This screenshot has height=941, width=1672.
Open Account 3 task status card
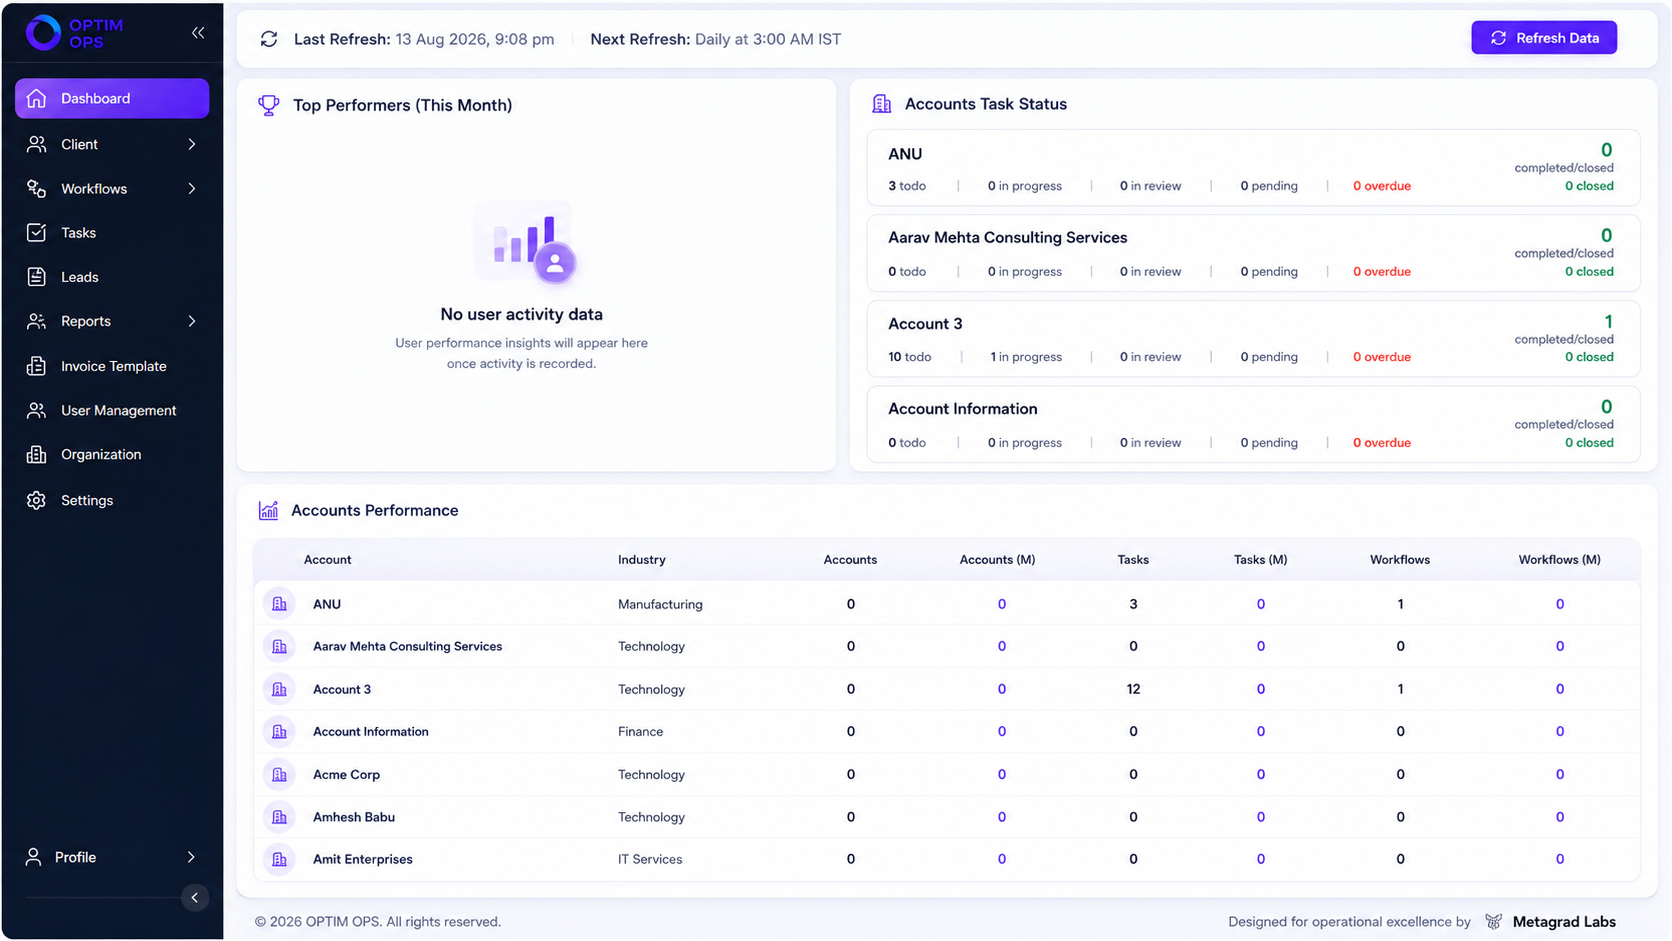(1253, 339)
